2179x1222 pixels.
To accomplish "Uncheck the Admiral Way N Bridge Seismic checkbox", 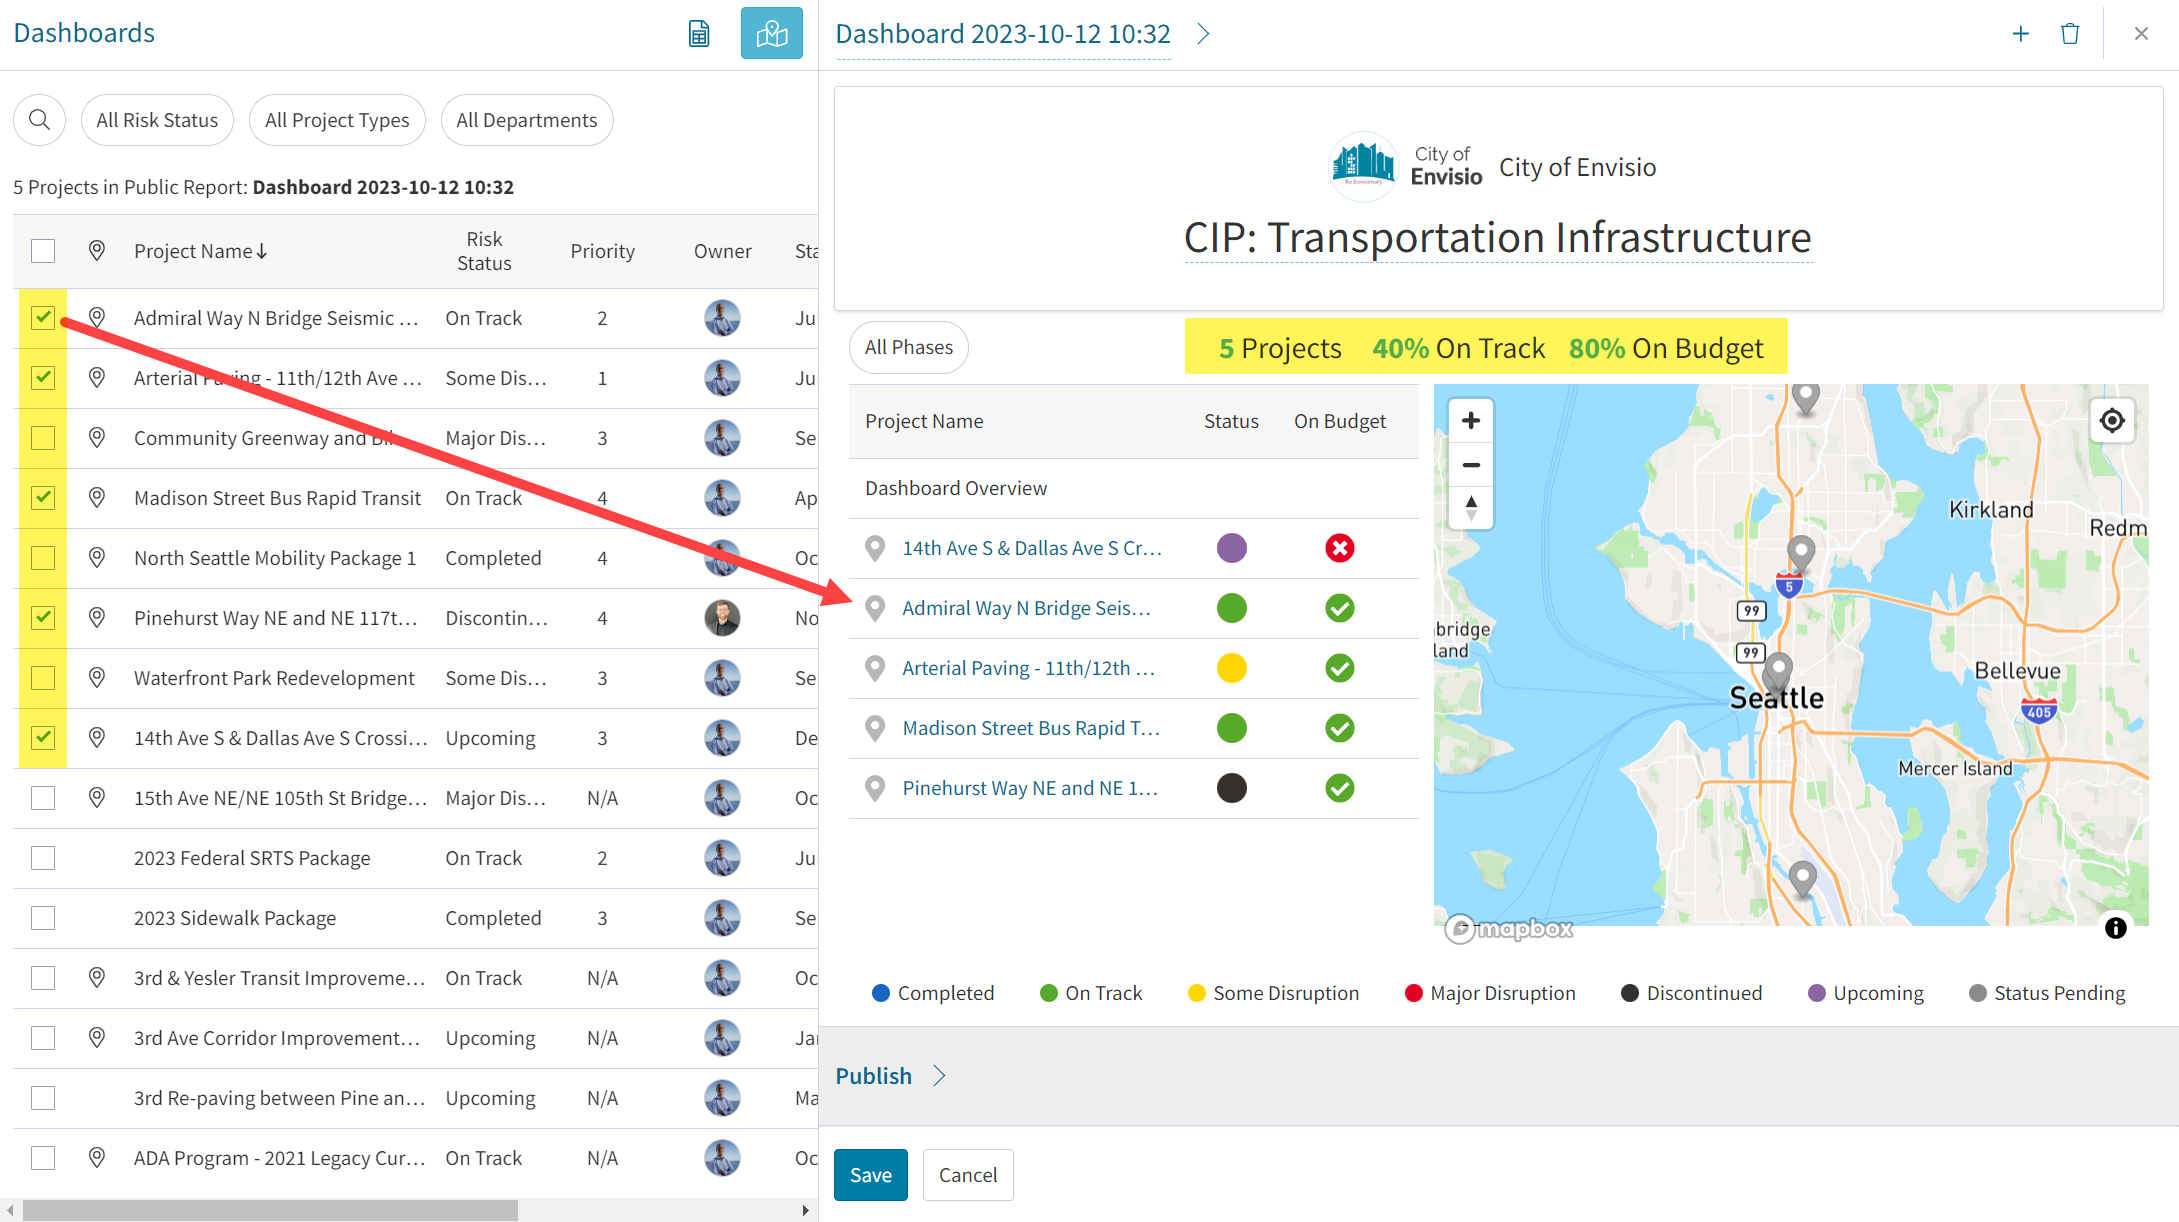I will coord(42,318).
